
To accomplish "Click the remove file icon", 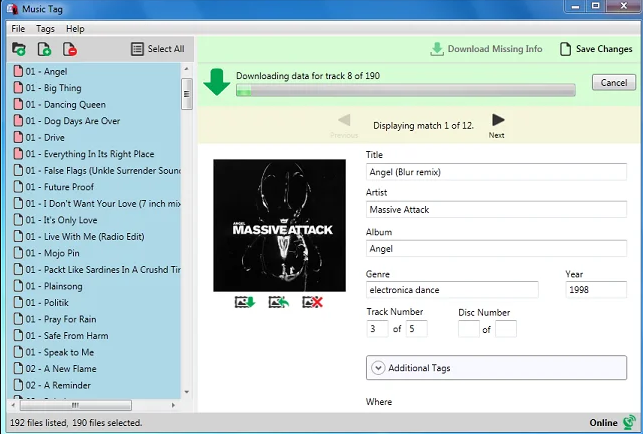I will tap(70, 49).
